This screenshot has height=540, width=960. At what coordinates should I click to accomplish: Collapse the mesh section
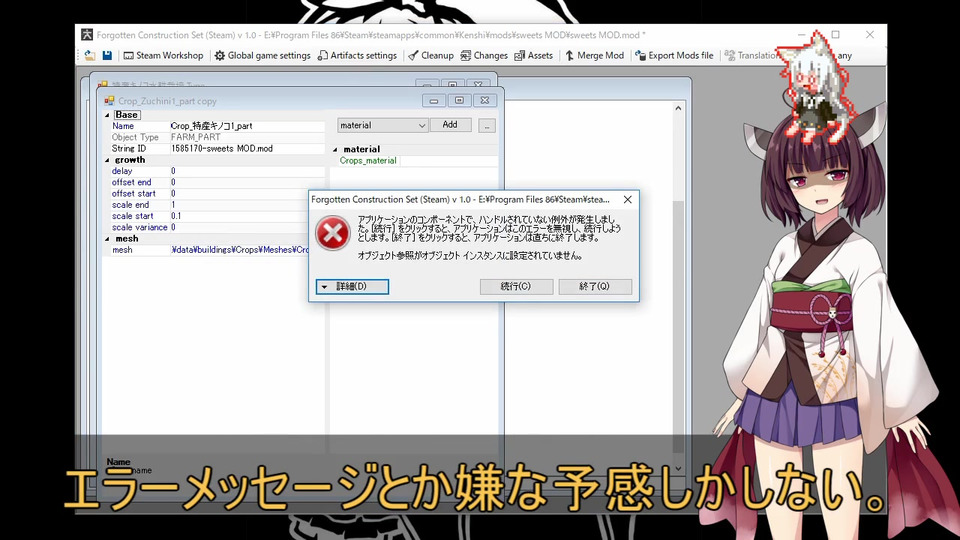coord(107,239)
